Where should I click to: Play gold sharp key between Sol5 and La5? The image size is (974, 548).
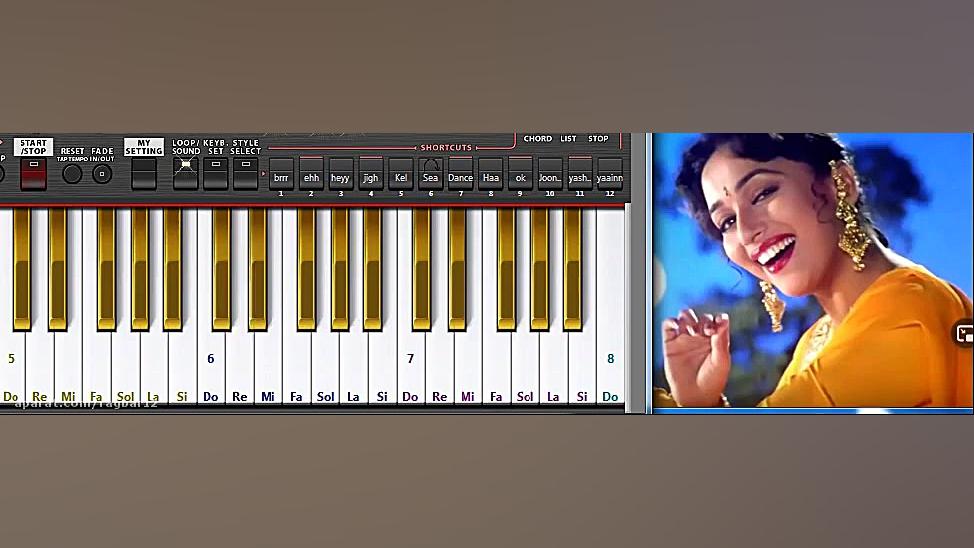tap(140, 268)
